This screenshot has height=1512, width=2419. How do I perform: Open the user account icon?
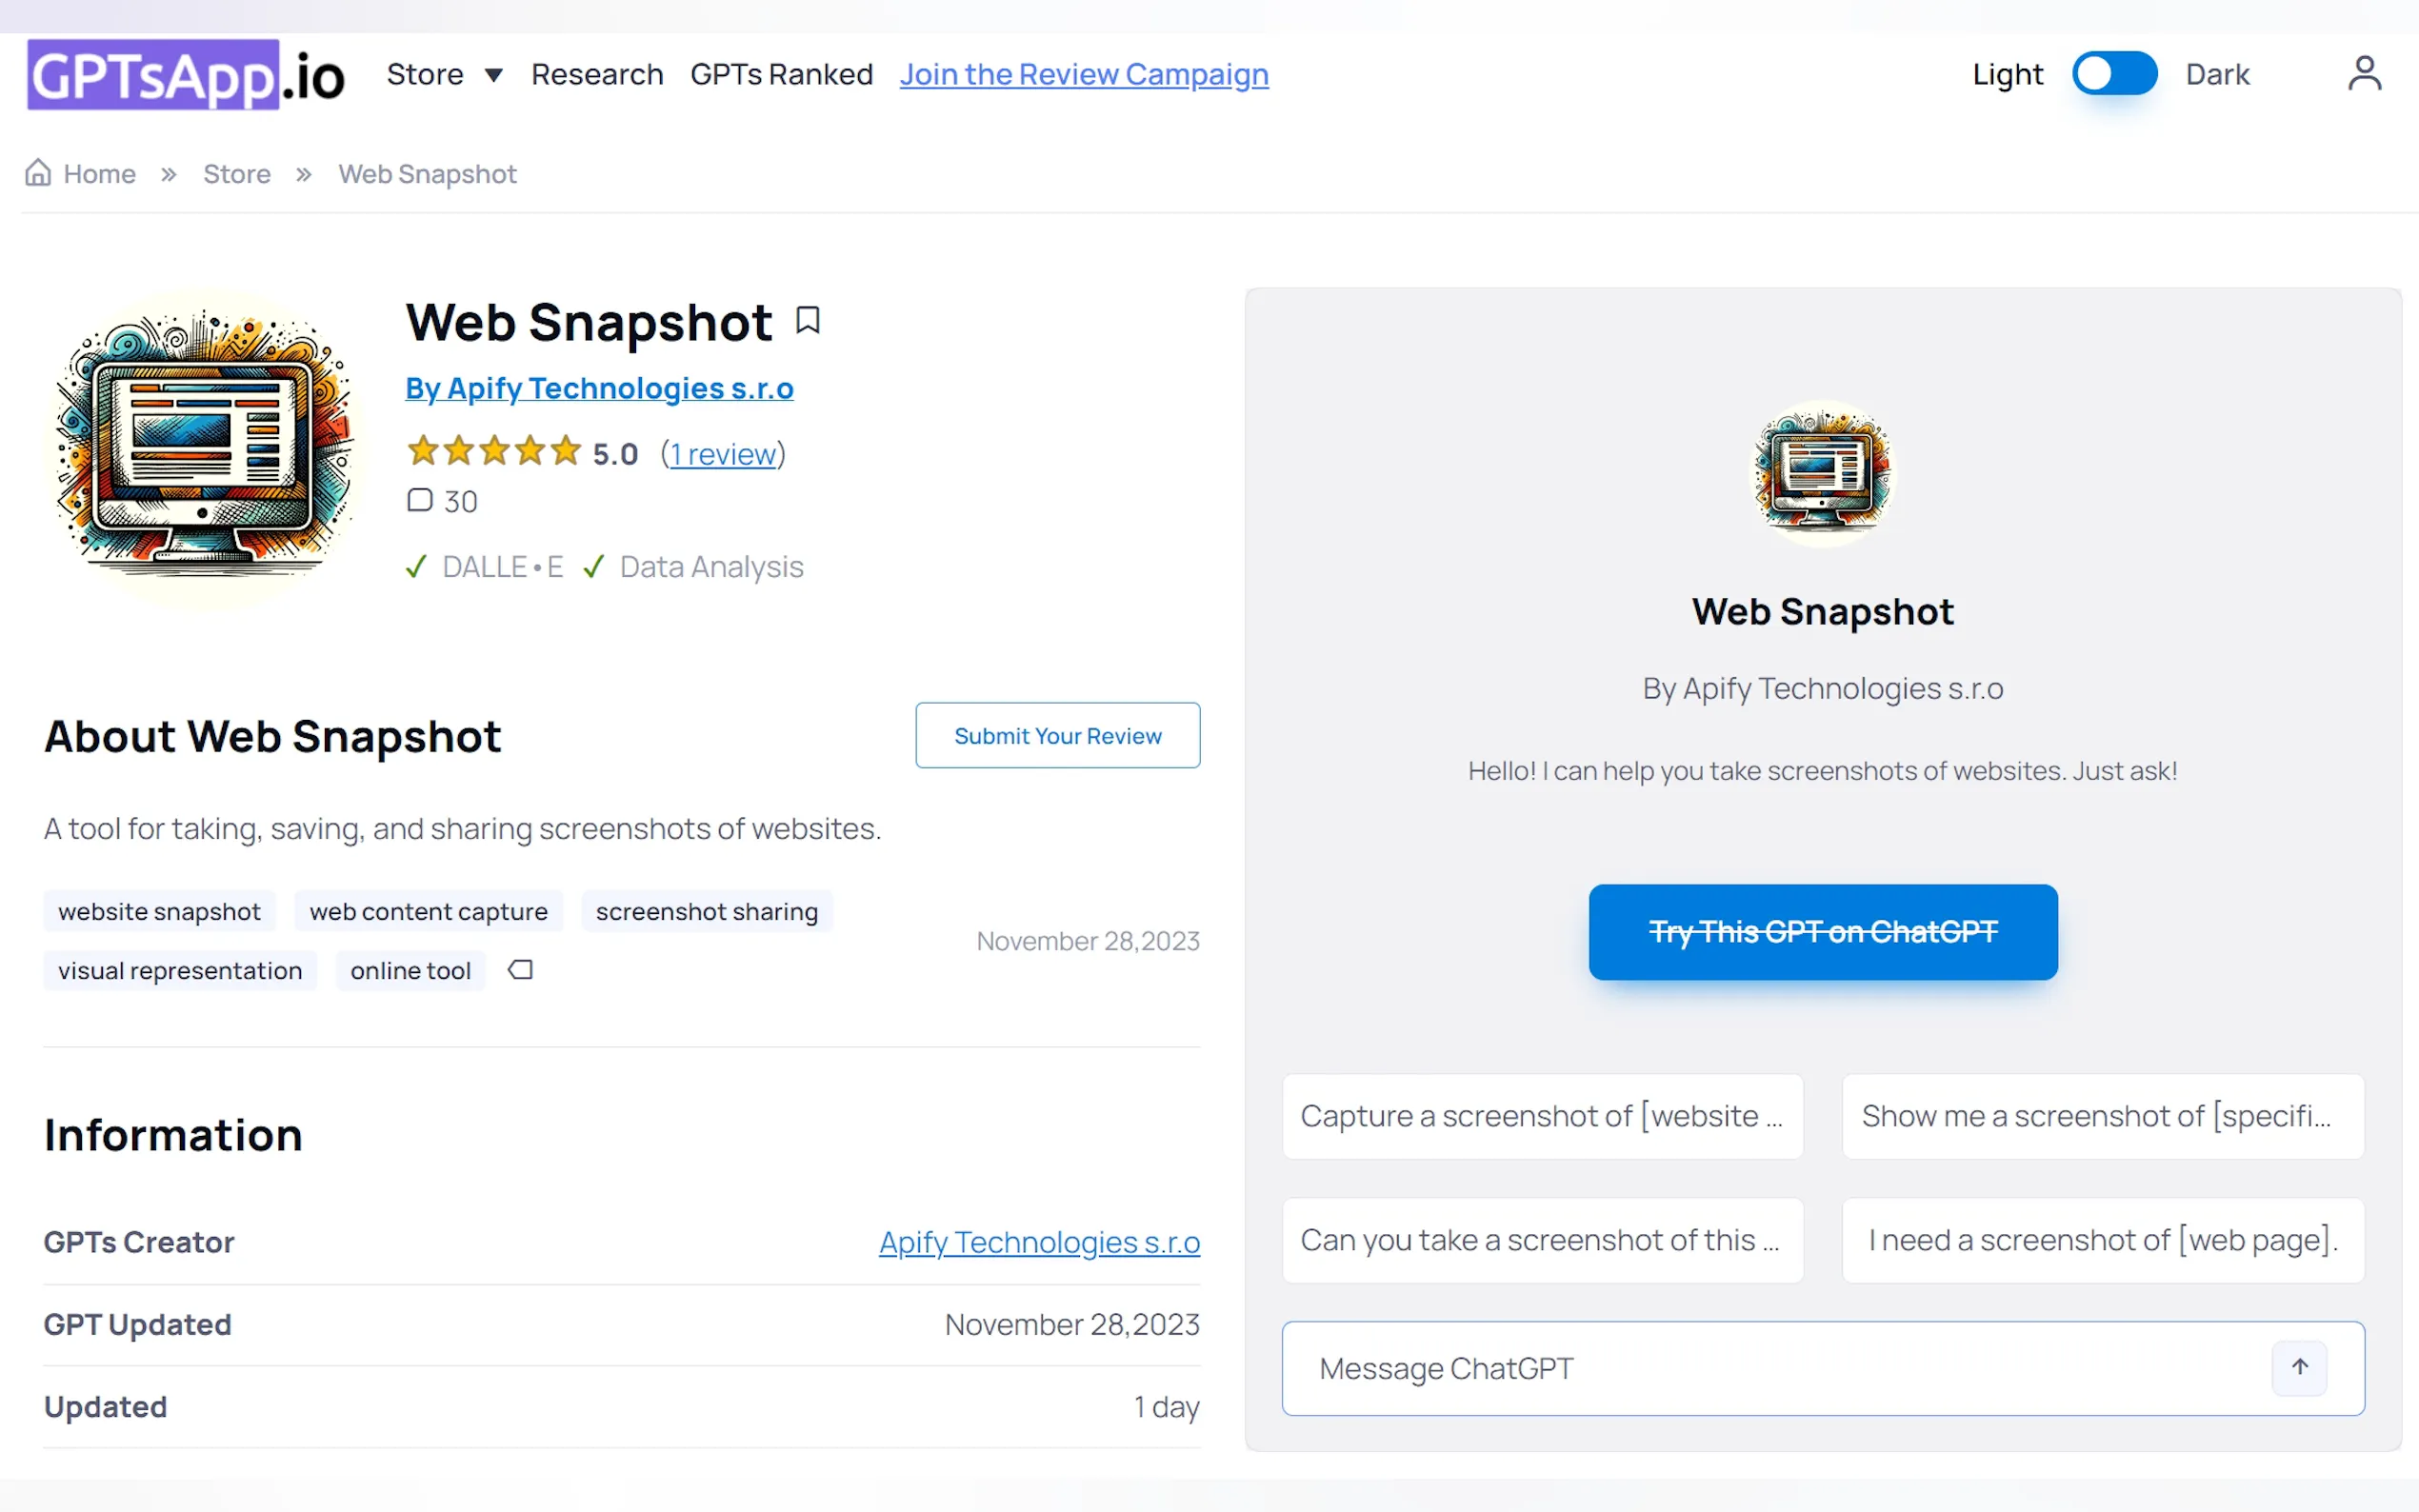pyautogui.click(x=2363, y=74)
